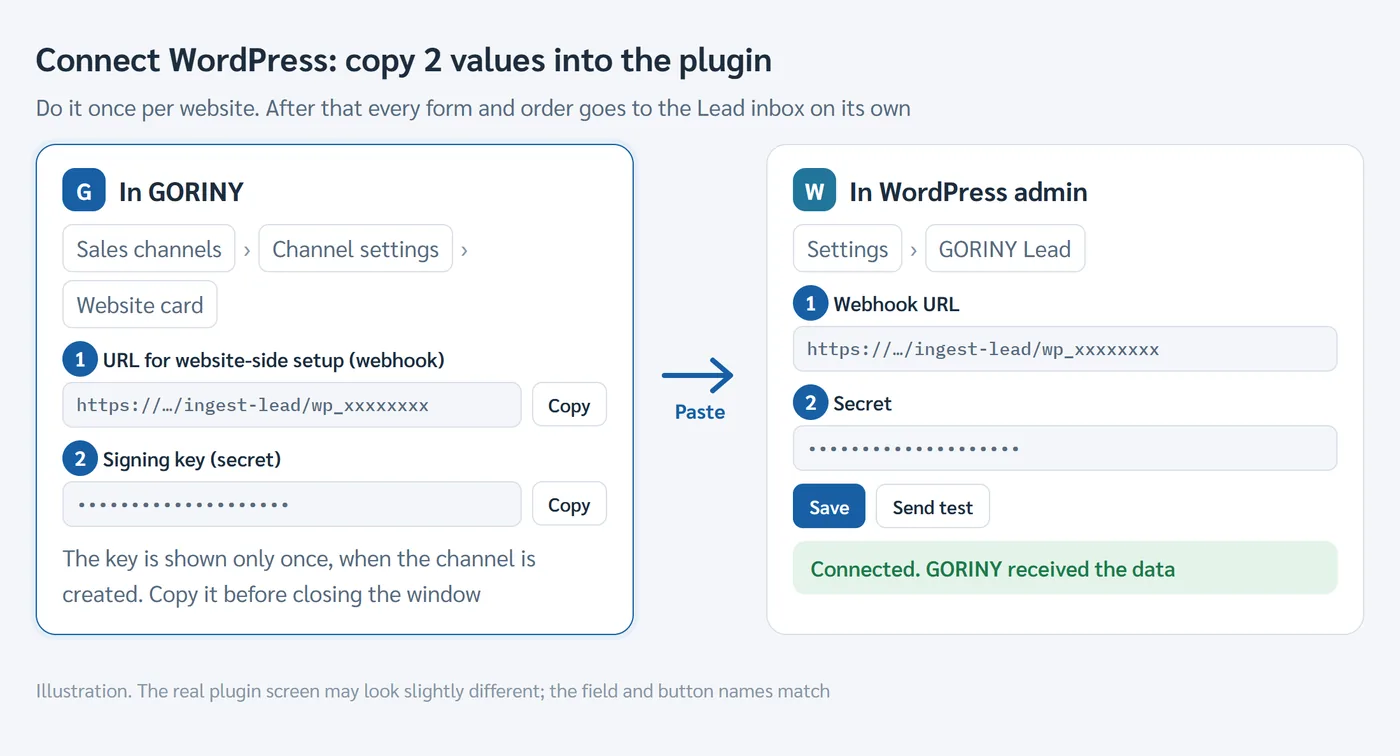Click the "Webhook URL" label
The image size is (1400, 756).
point(896,304)
